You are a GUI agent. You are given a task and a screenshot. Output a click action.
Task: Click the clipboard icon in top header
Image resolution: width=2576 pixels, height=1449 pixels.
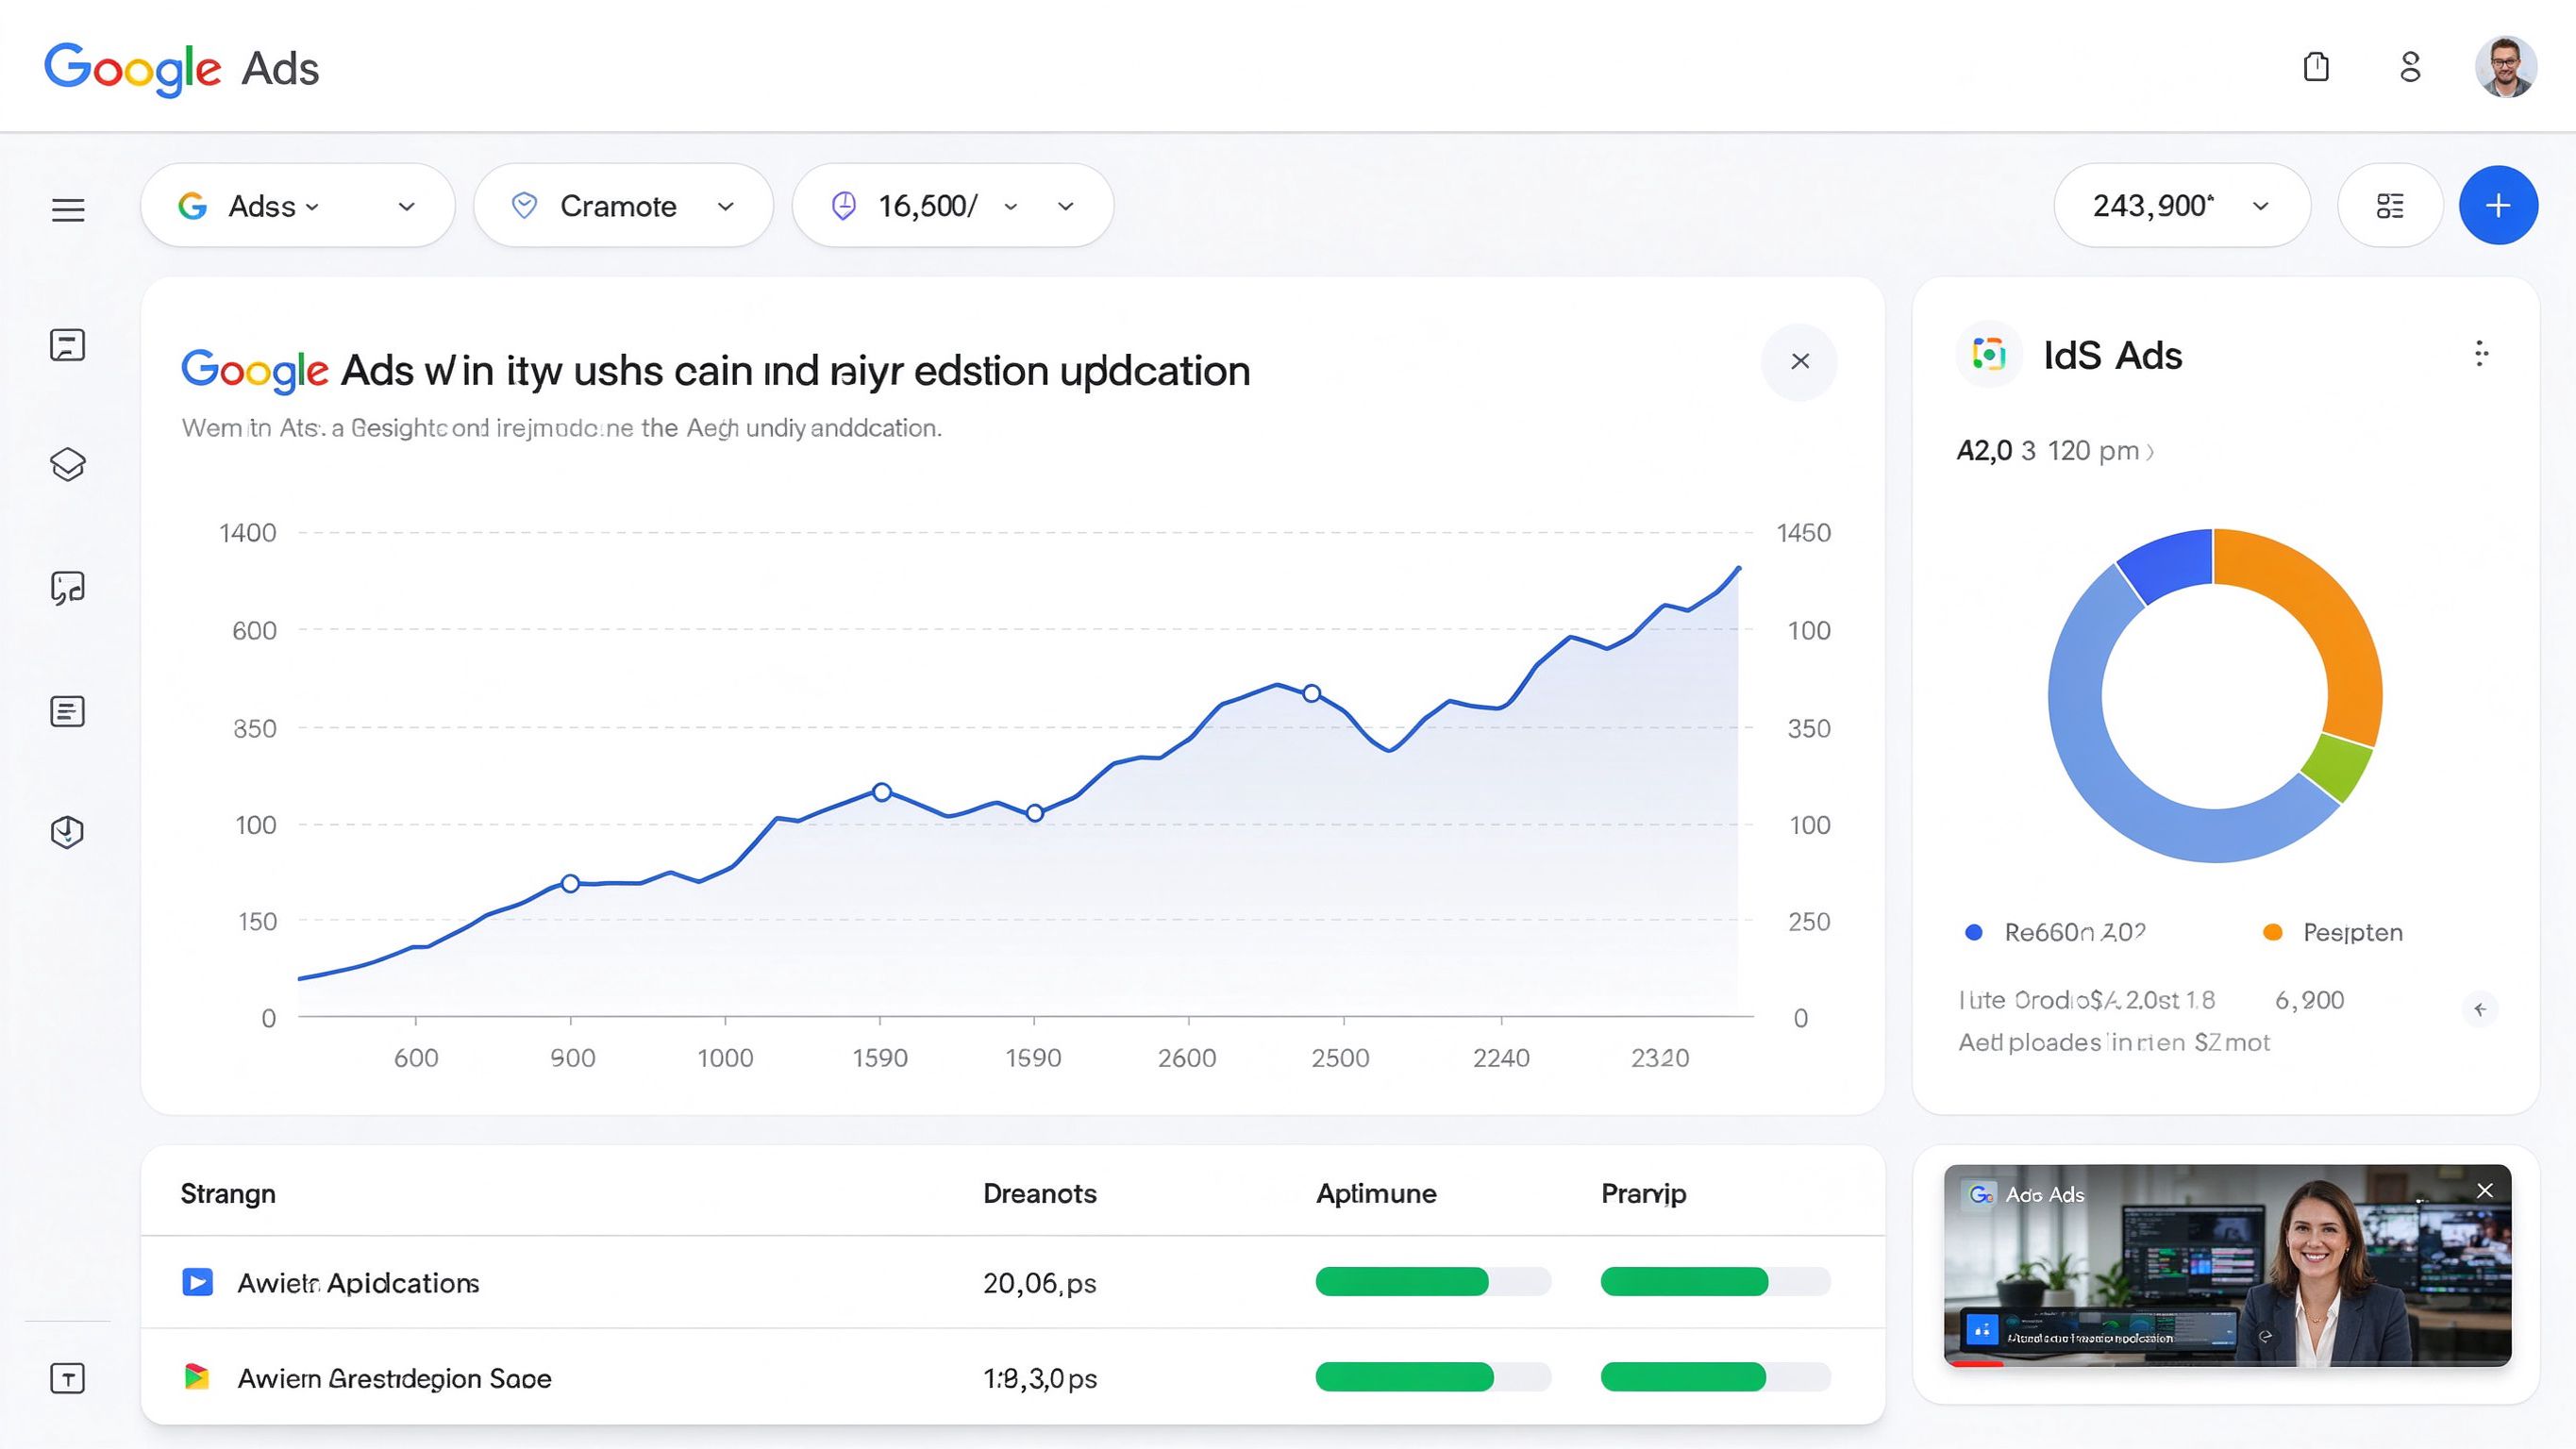tap(2316, 67)
